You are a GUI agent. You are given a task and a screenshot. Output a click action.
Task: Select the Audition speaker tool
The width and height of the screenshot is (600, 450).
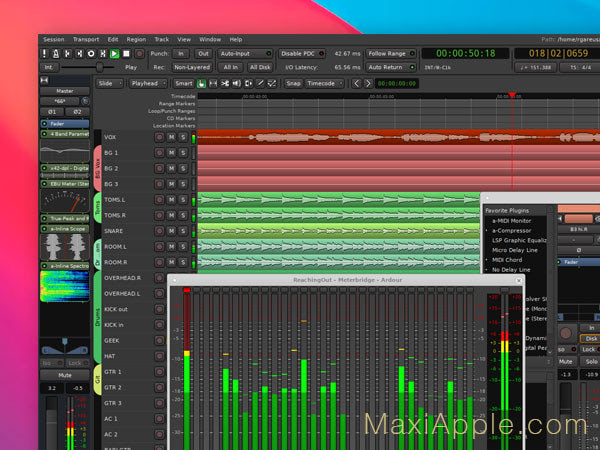tap(236, 83)
